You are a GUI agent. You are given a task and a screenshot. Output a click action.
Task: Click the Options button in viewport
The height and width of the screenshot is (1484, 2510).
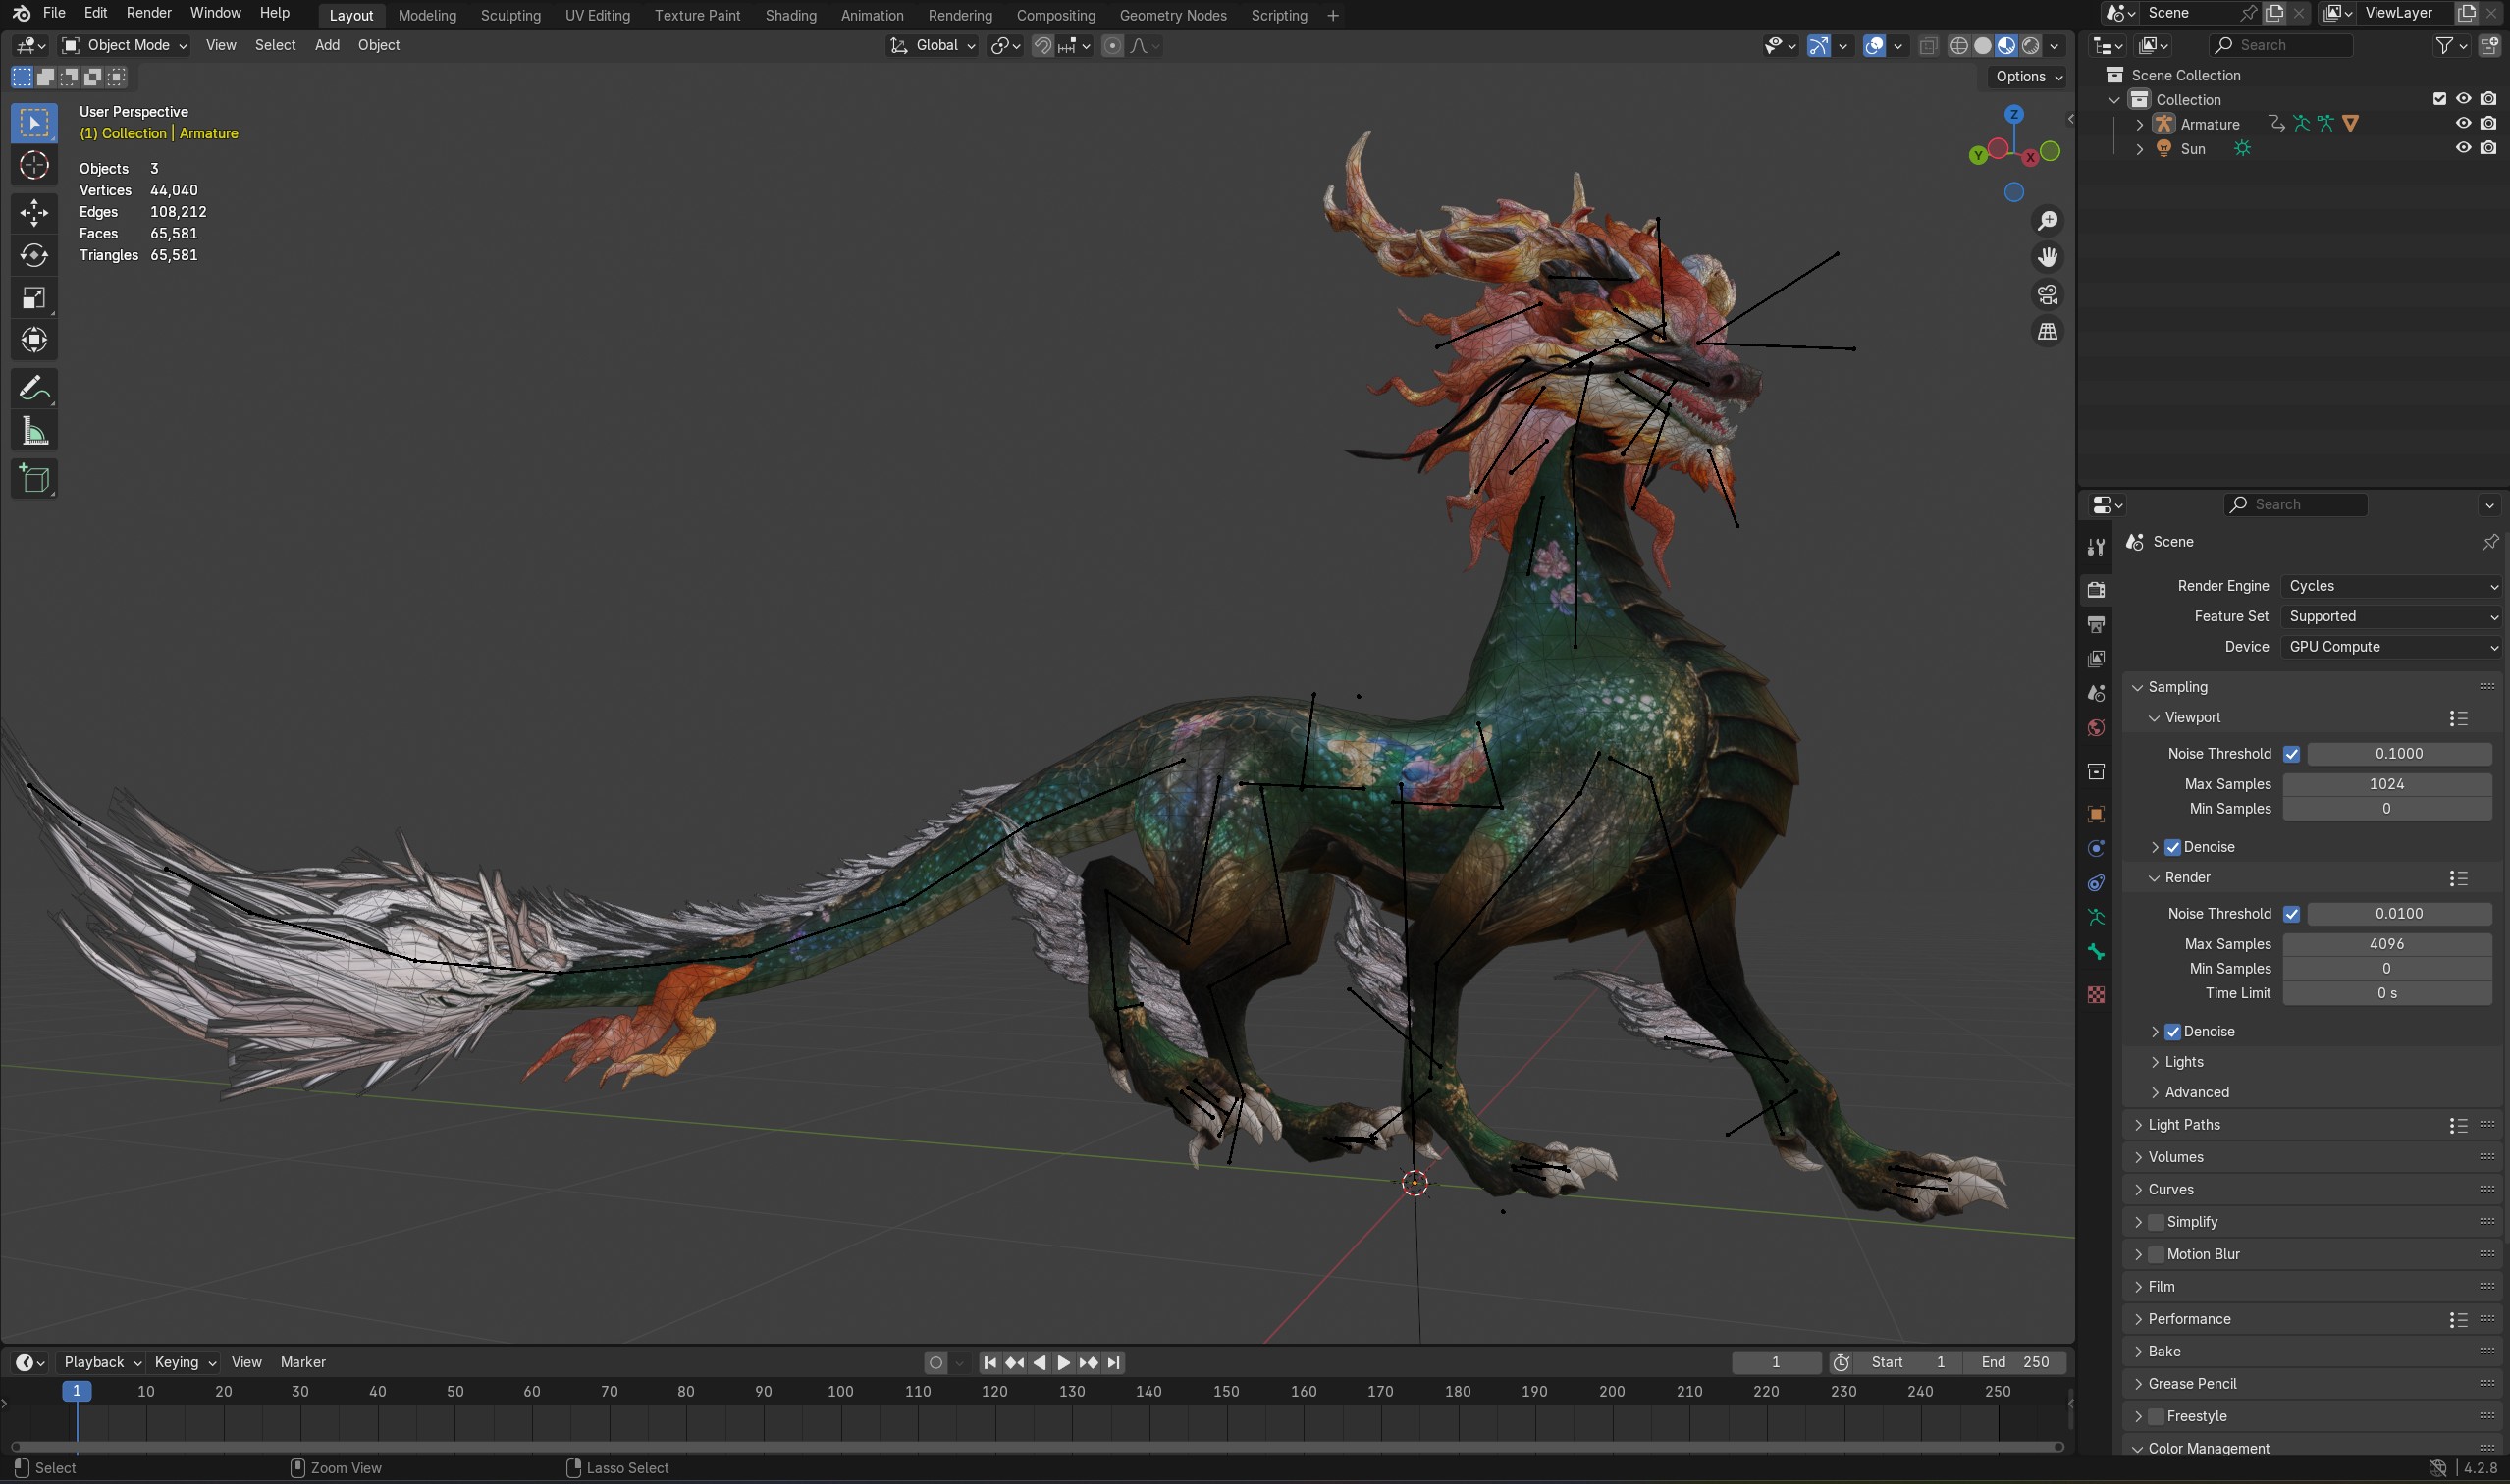(x=2028, y=77)
